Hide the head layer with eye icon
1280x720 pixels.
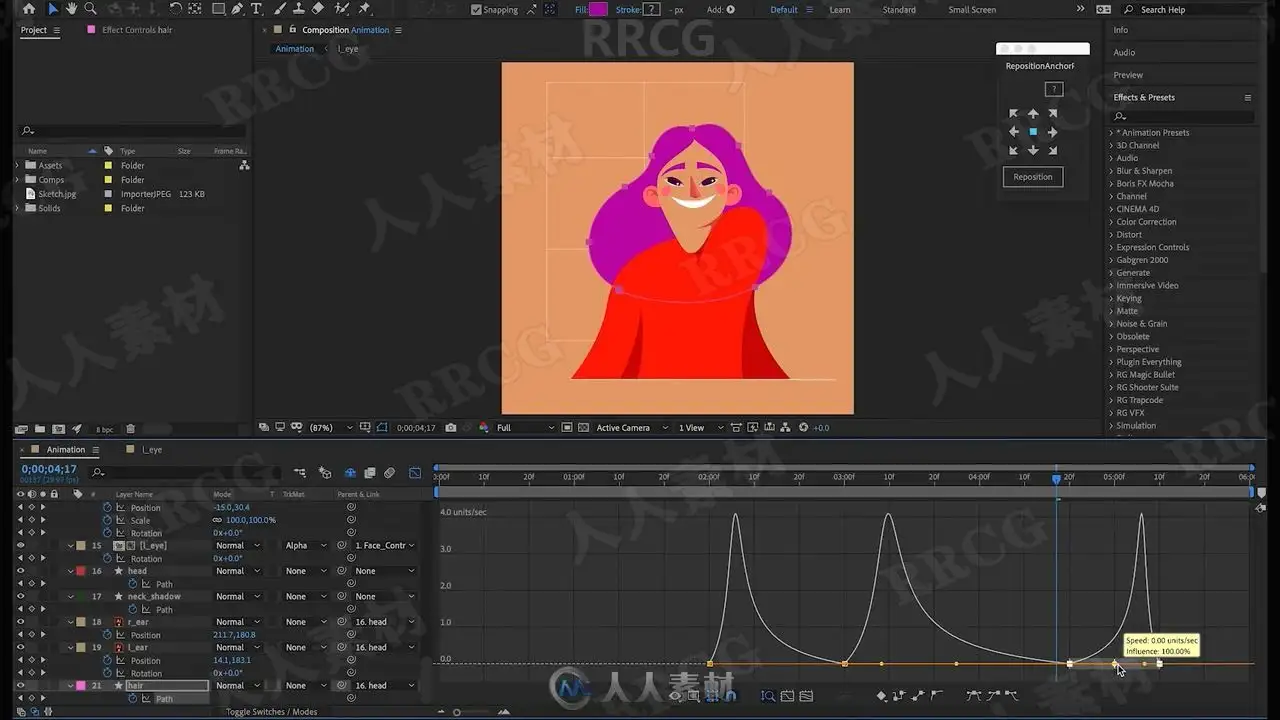point(20,571)
